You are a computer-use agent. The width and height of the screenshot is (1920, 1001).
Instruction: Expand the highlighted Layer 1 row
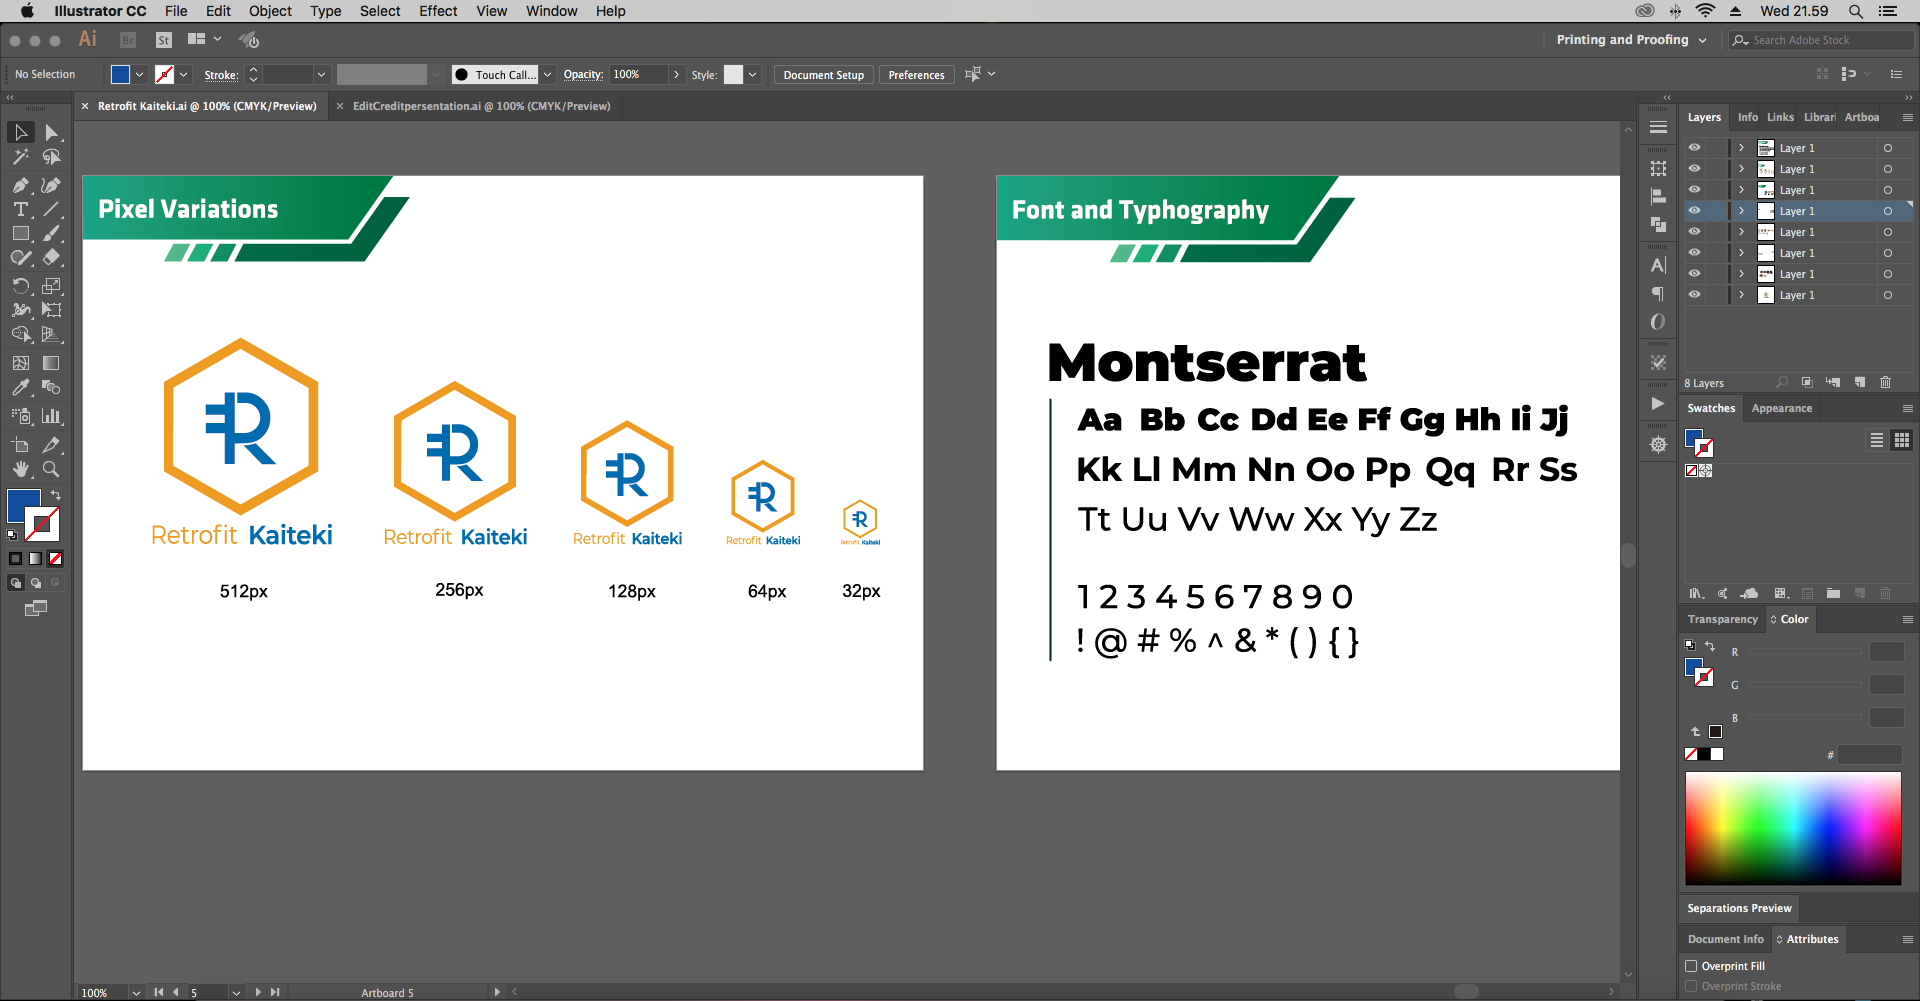(1741, 211)
